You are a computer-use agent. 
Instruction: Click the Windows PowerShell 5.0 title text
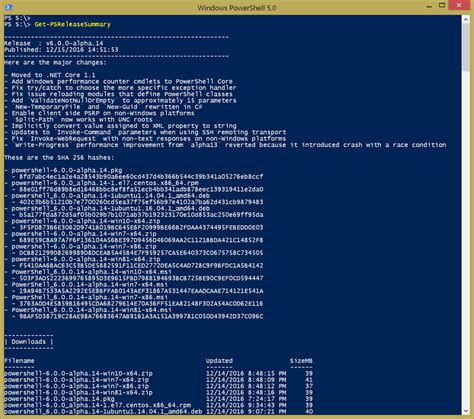[x=236, y=8]
